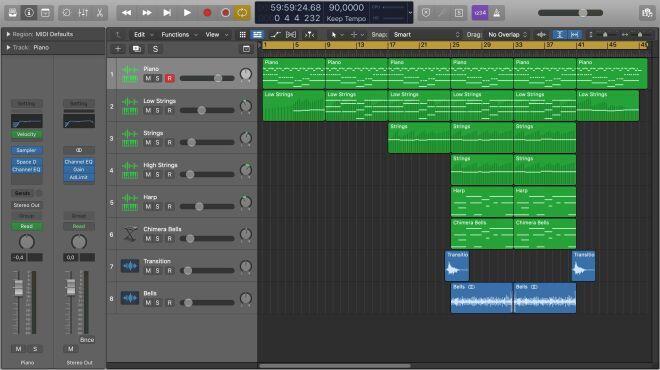Open the command-click tool menu
Image resolution: width=660 pixels, height=370 pixels.
click(x=357, y=35)
